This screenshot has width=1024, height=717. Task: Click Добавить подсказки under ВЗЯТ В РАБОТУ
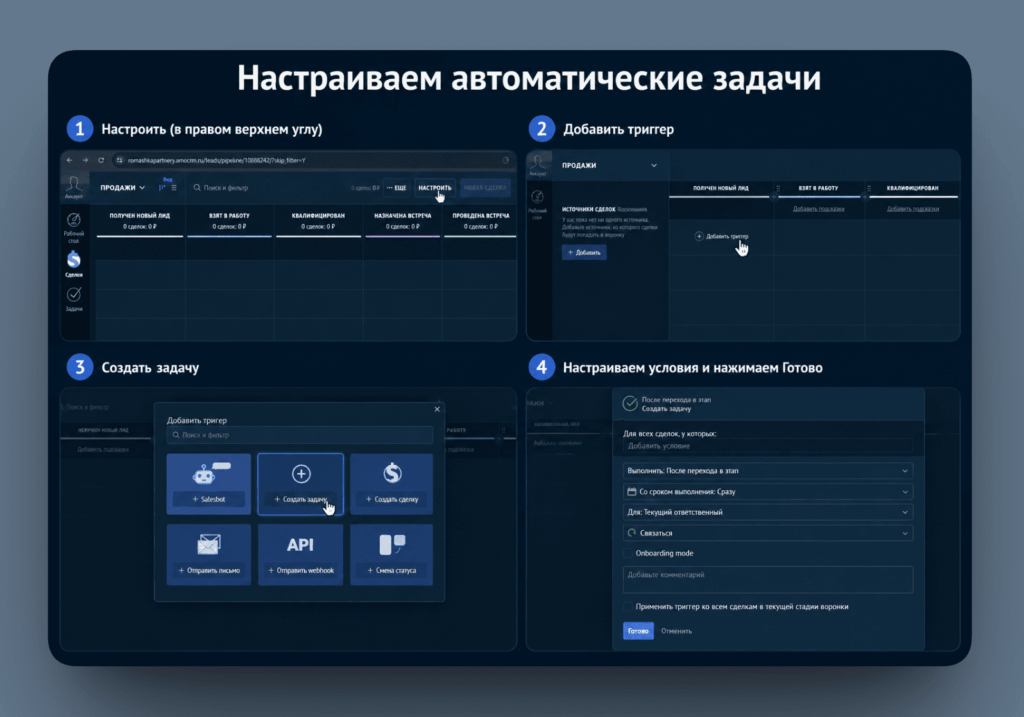[x=818, y=209]
